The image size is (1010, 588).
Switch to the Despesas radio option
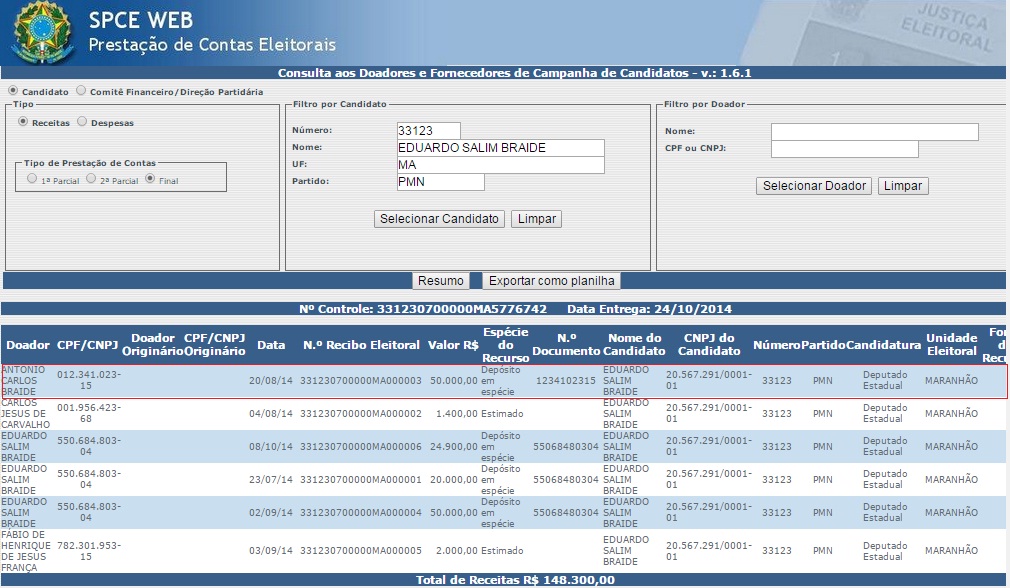(x=82, y=122)
